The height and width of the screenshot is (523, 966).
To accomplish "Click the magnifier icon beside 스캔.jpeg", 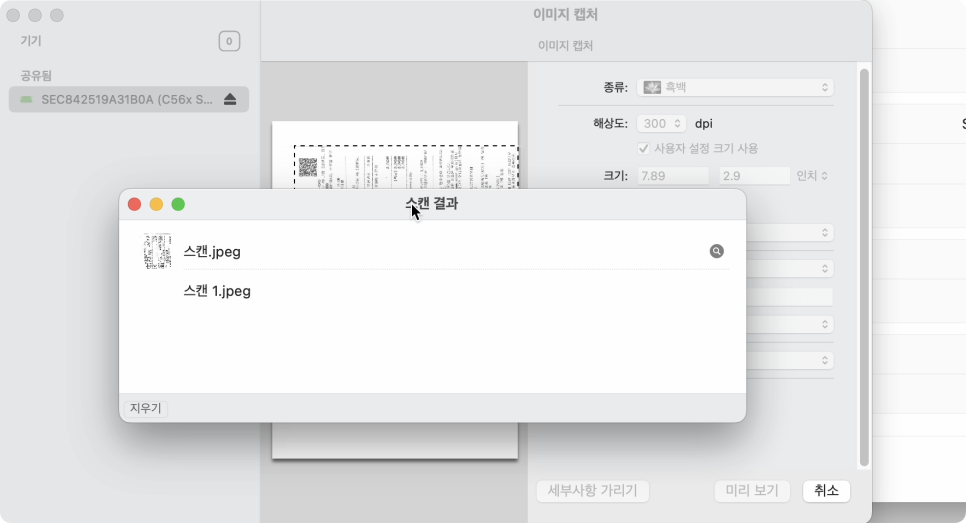I will click(x=716, y=252).
